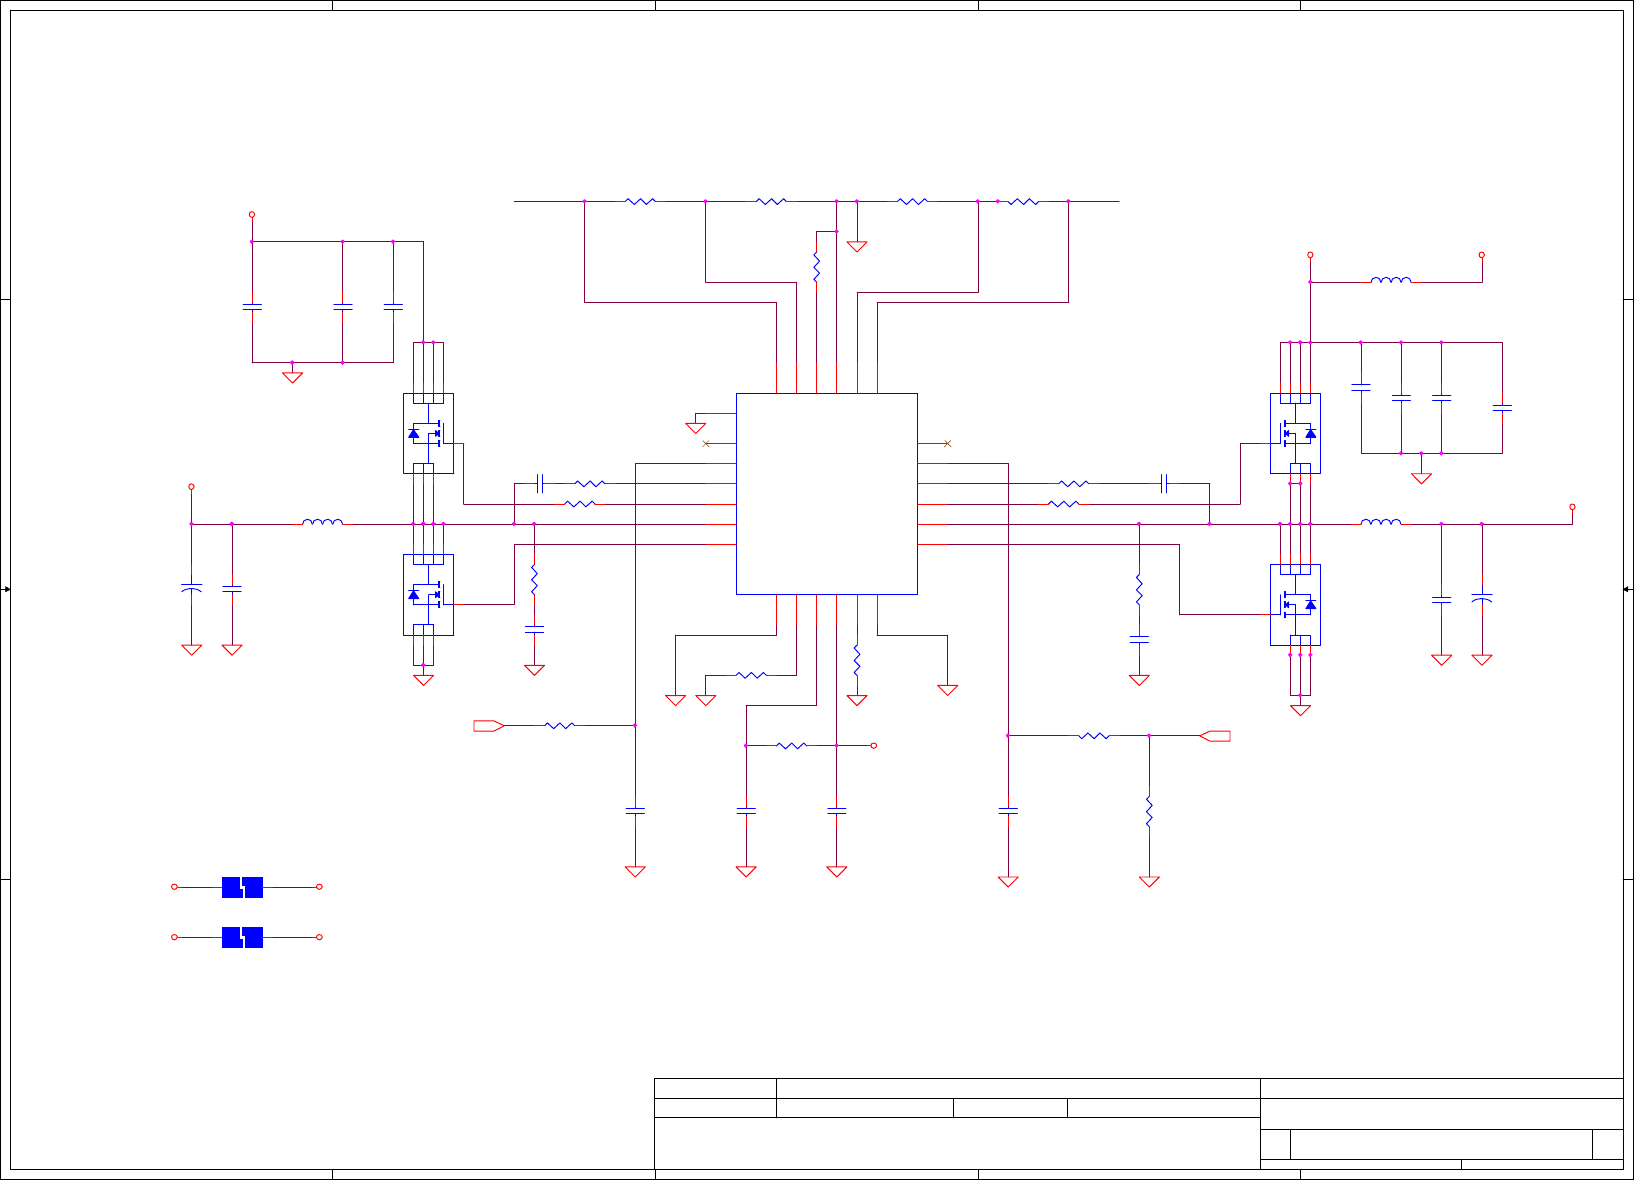
Task: Click the title block at the bottom right
Action: pos(1139,1124)
